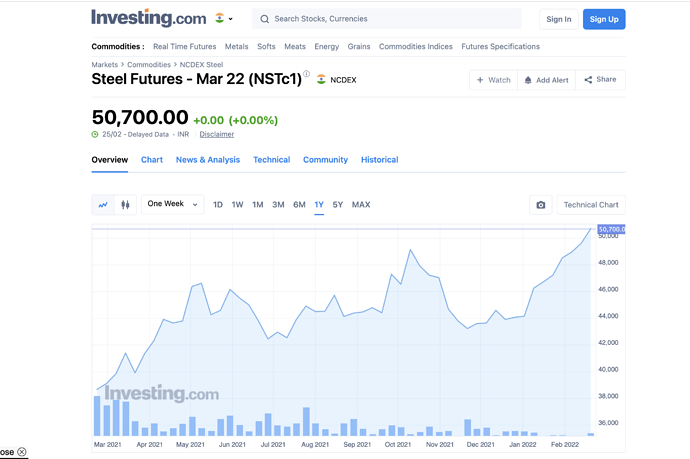Click the camera screenshot icon
The height and width of the screenshot is (459, 690).
[541, 205]
